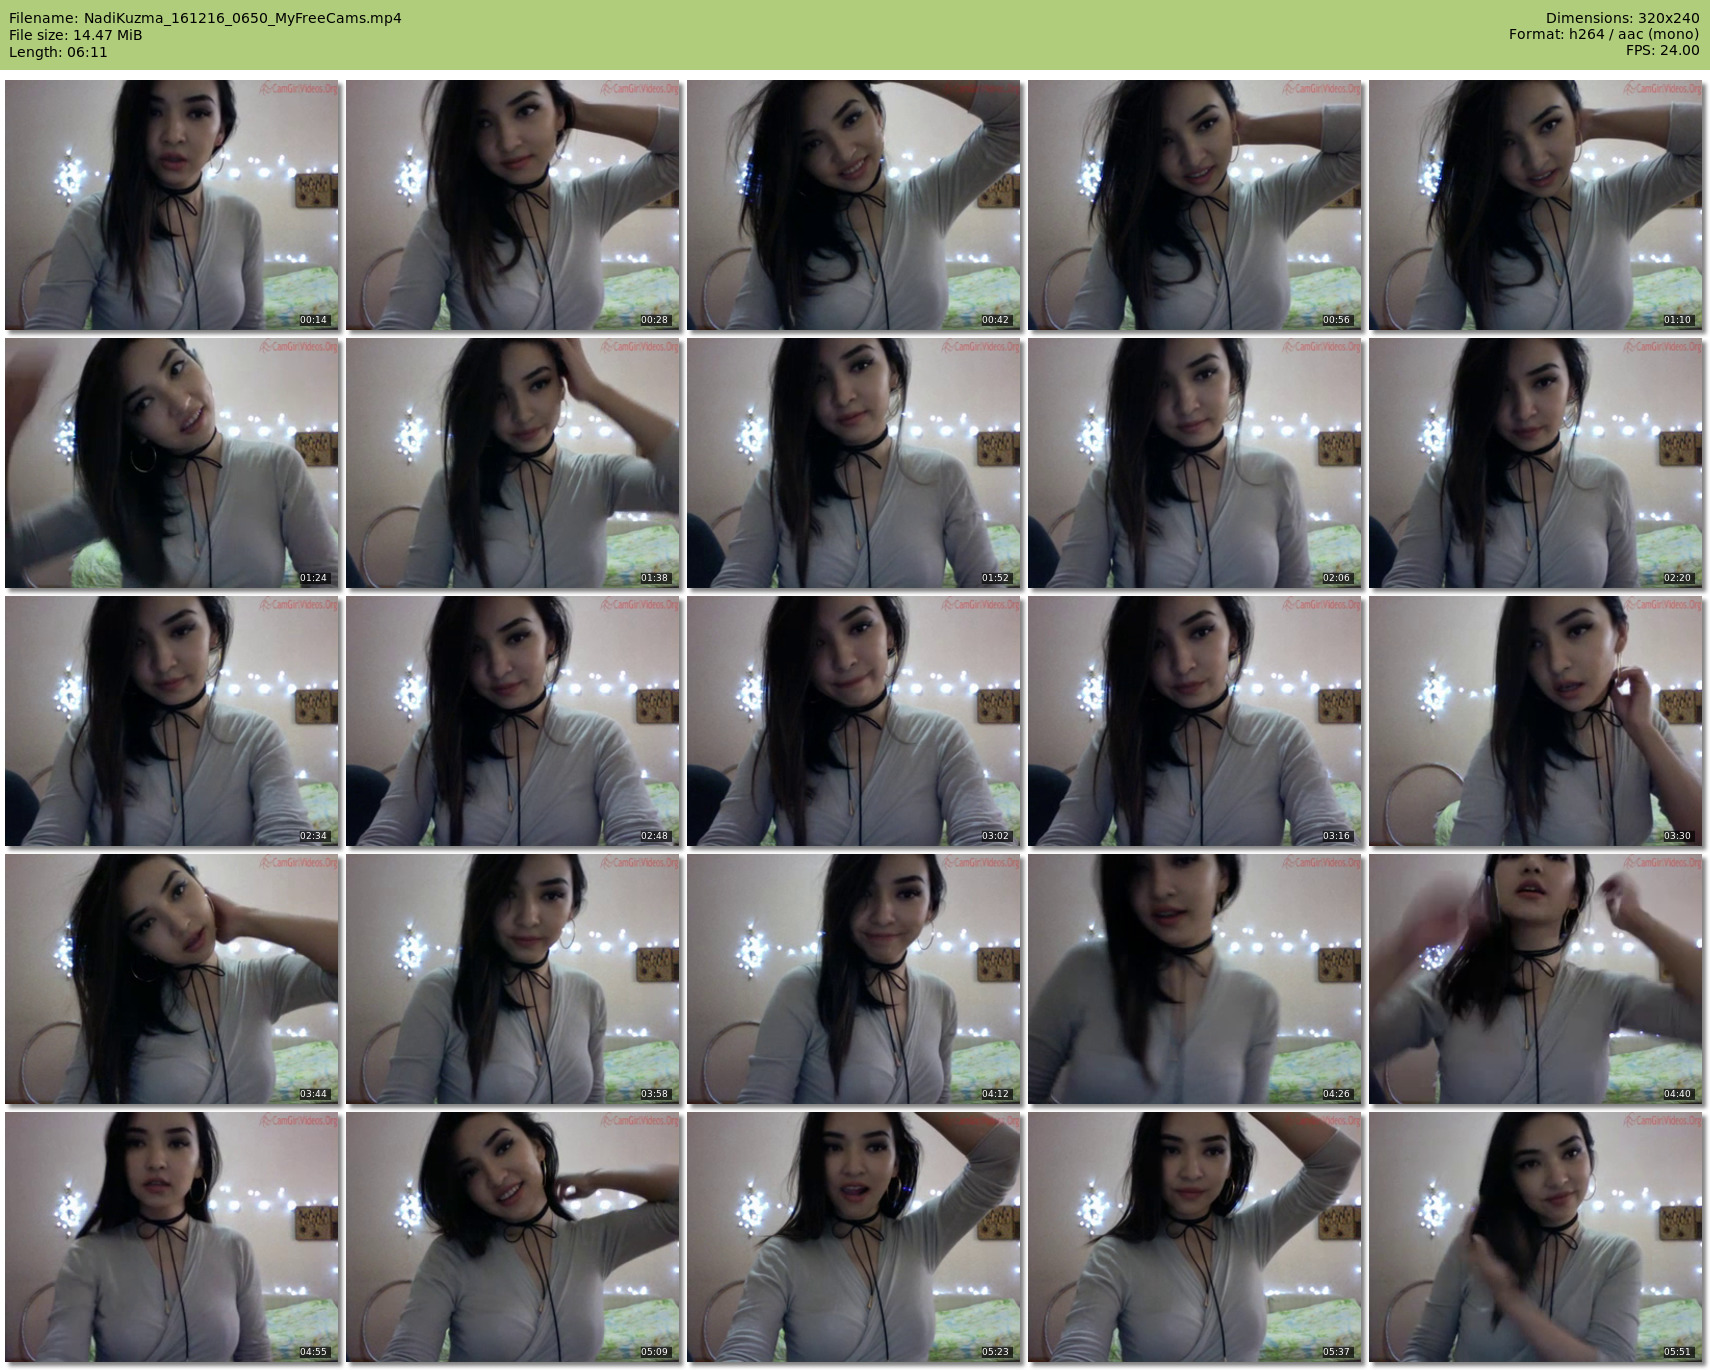The width and height of the screenshot is (1710, 1370).
Task: Open the thumbnail stamped 03:30
Action: [1535, 721]
